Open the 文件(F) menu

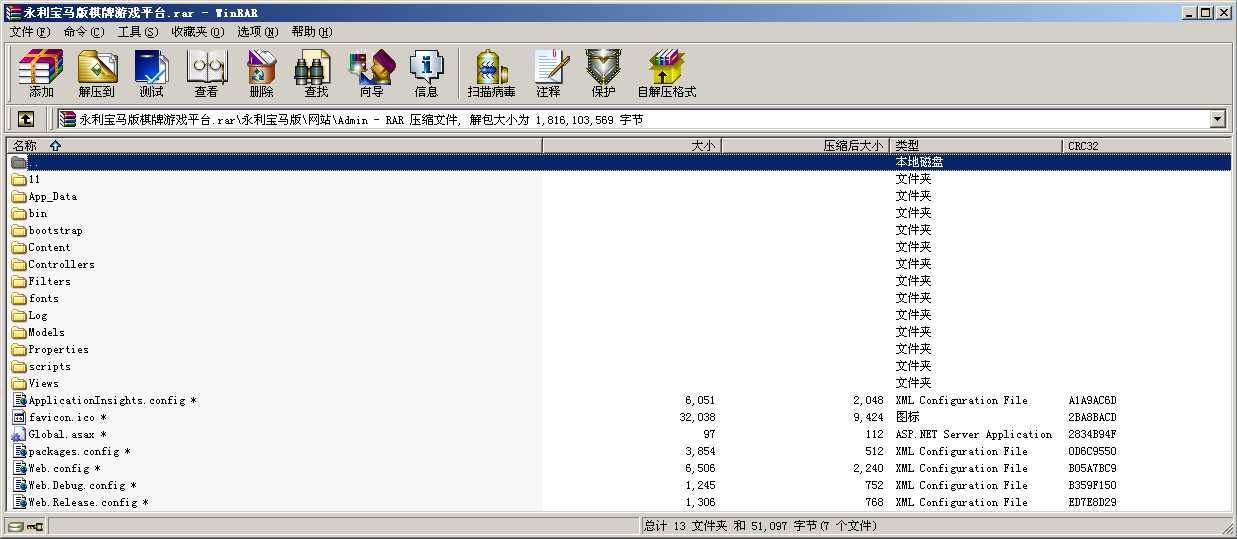tap(30, 31)
